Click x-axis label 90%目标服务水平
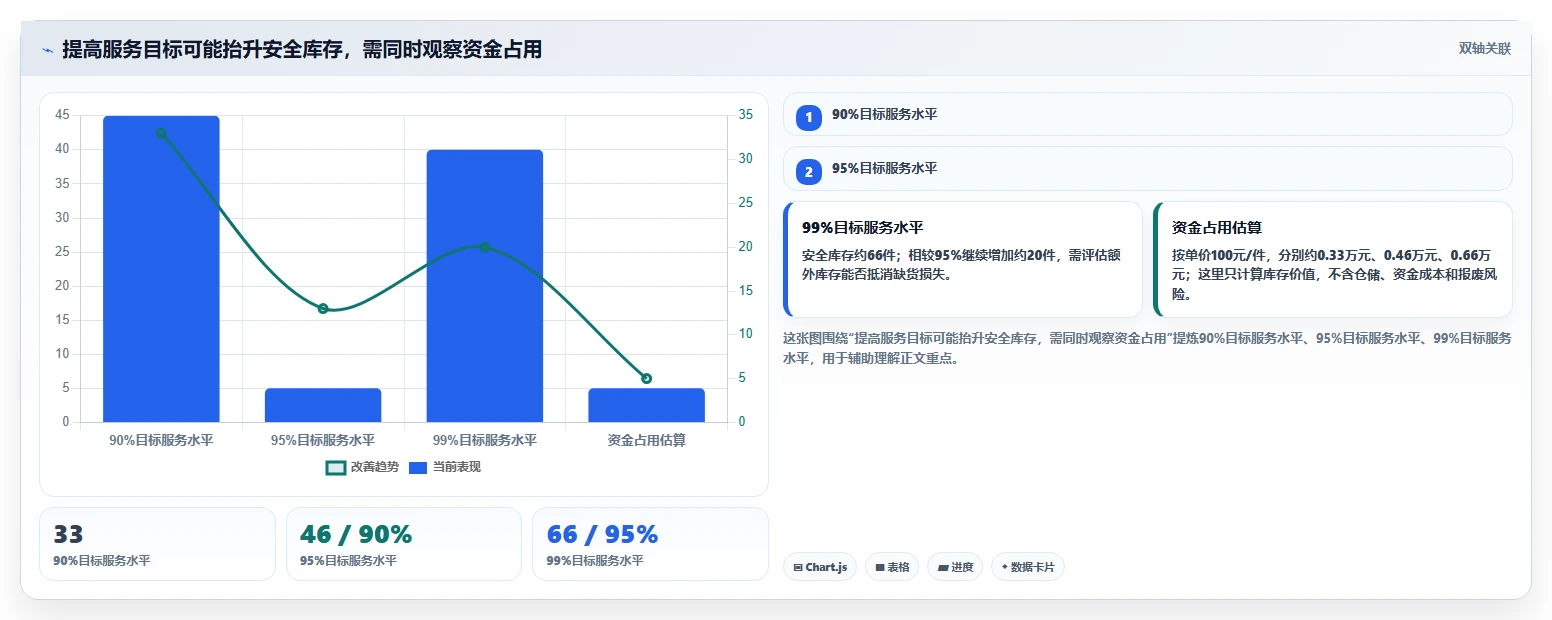Image resolution: width=1552 pixels, height=620 pixels. point(161,440)
